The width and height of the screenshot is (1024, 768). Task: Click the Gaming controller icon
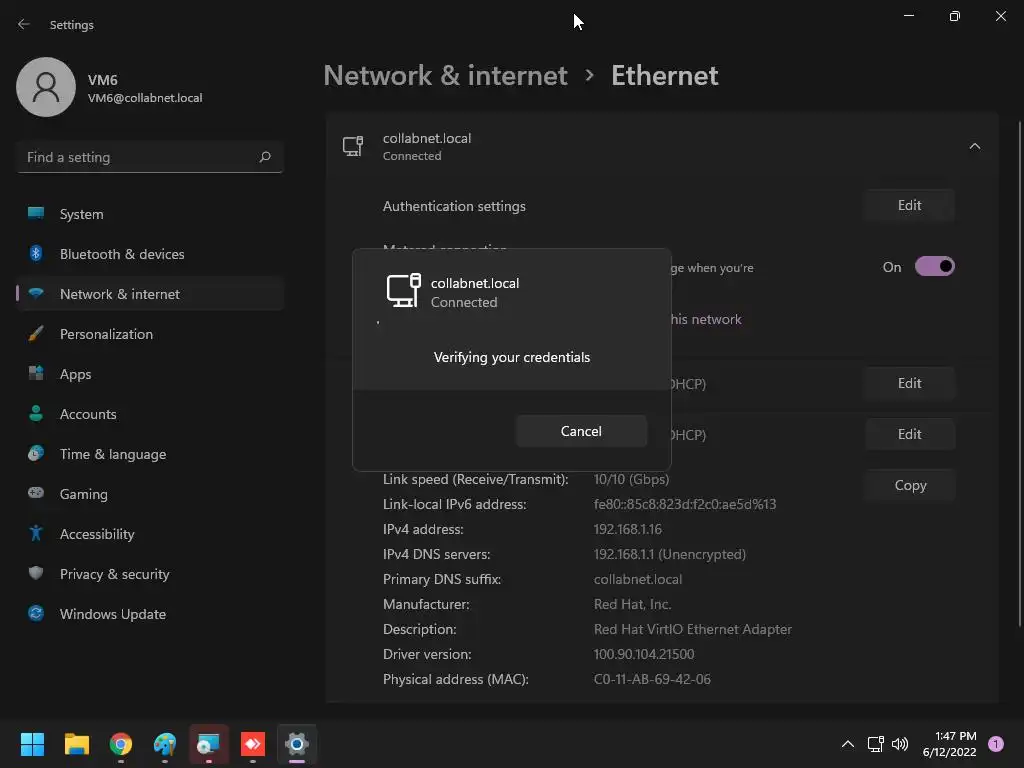pos(36,494)
